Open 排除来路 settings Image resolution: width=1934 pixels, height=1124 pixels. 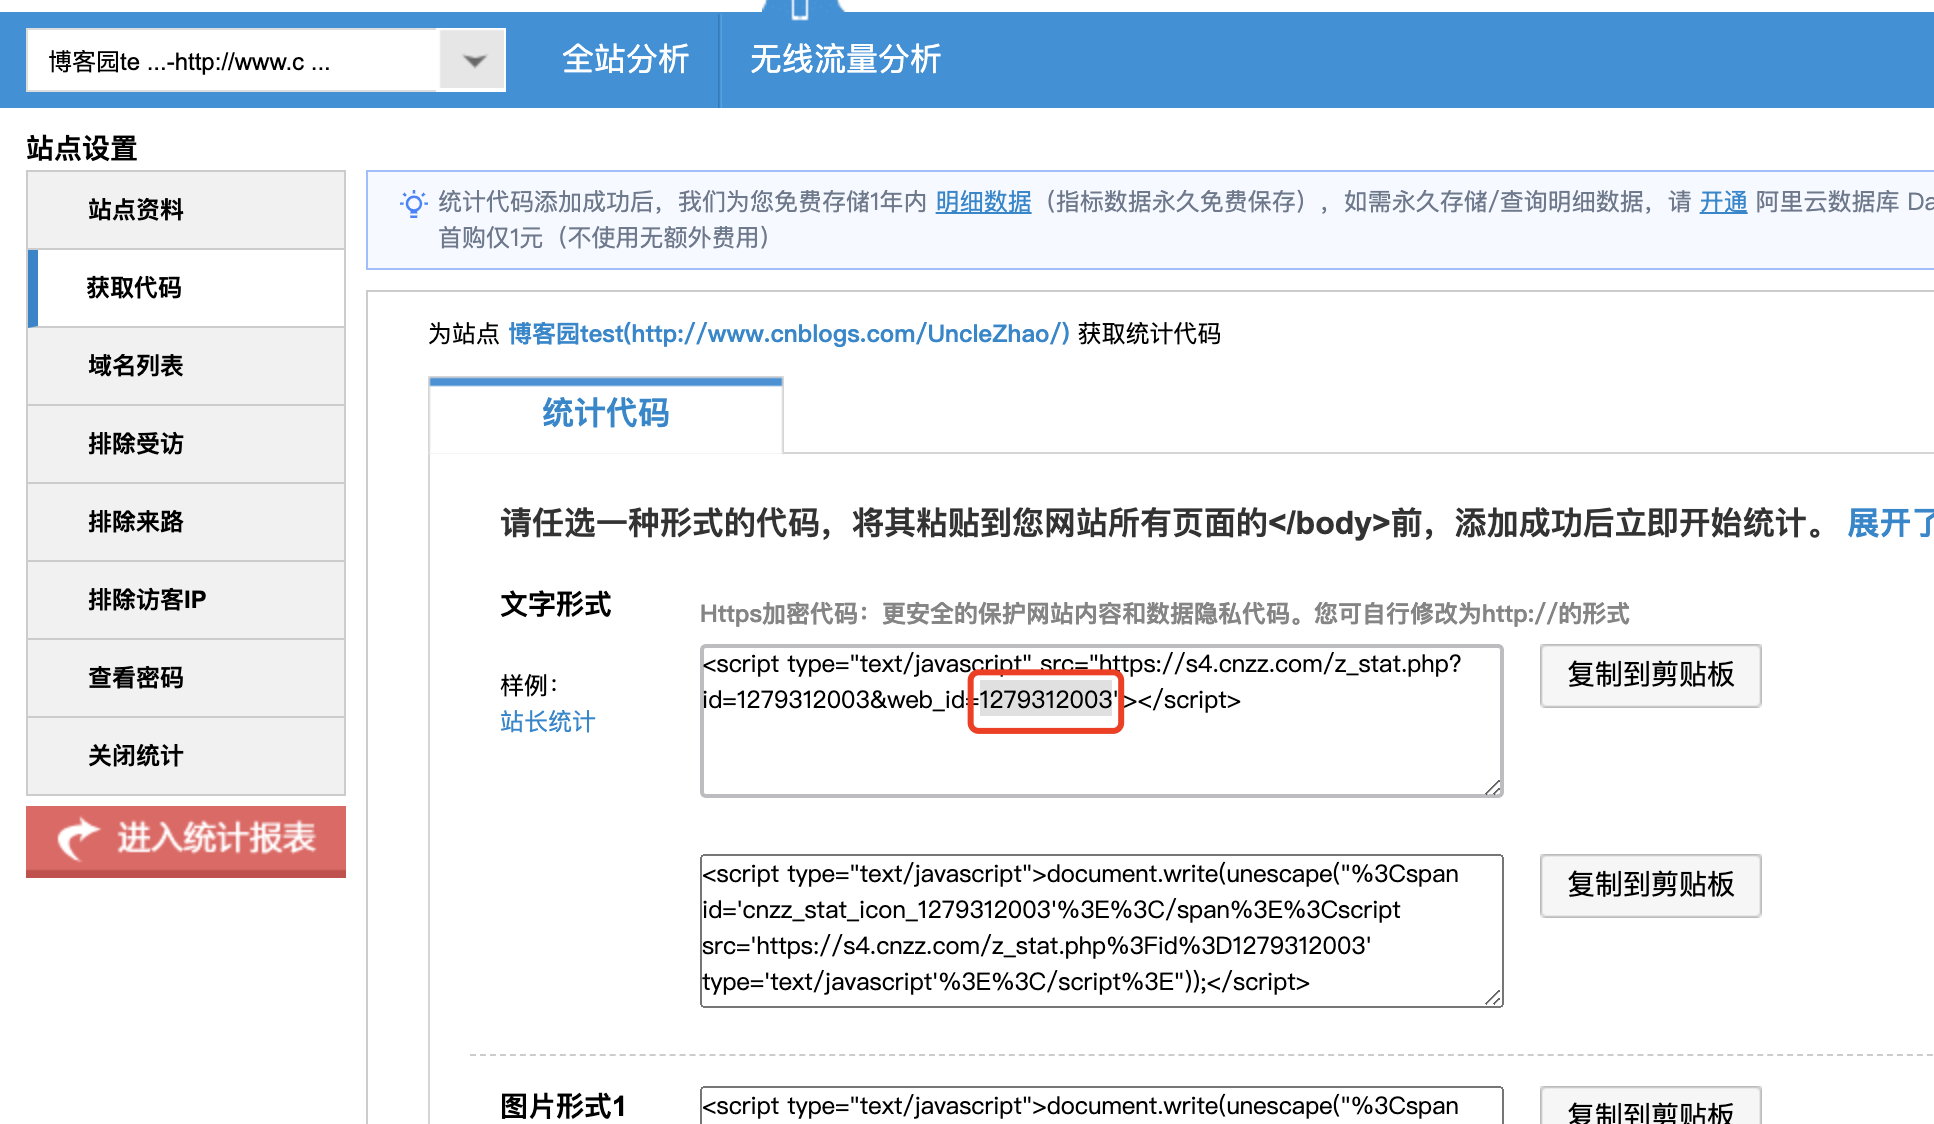point(186,522)
